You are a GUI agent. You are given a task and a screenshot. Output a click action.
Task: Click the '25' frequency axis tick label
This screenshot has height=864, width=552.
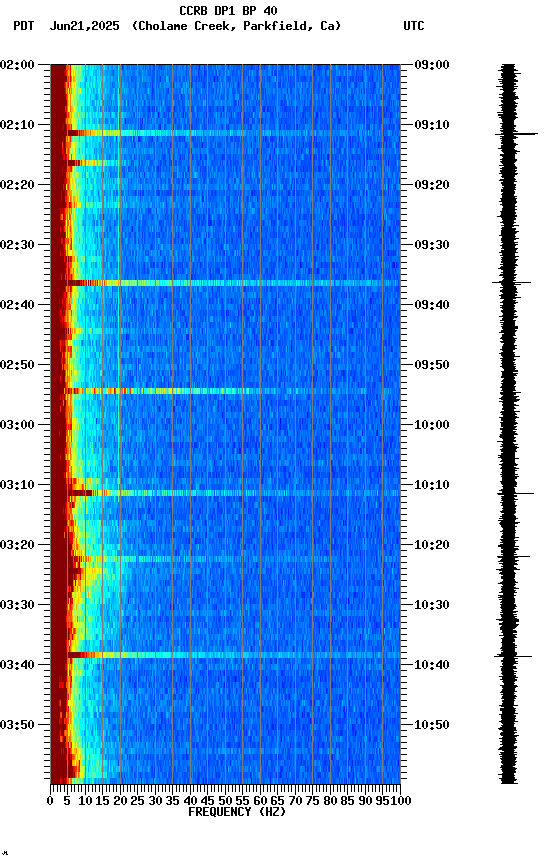point(138,801)
